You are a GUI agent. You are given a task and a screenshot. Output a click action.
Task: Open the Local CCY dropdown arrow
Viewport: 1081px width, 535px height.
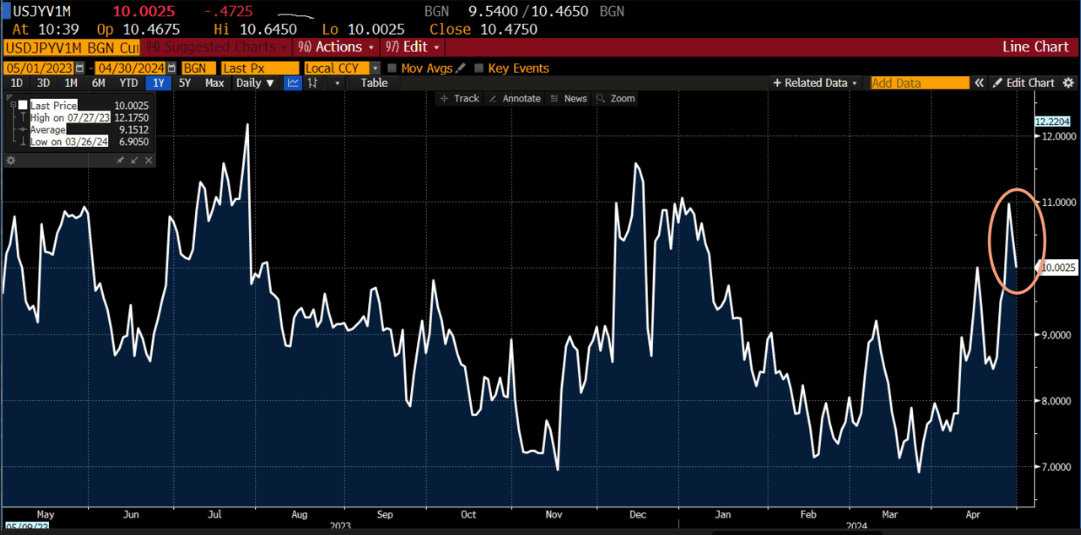[375, 68]
